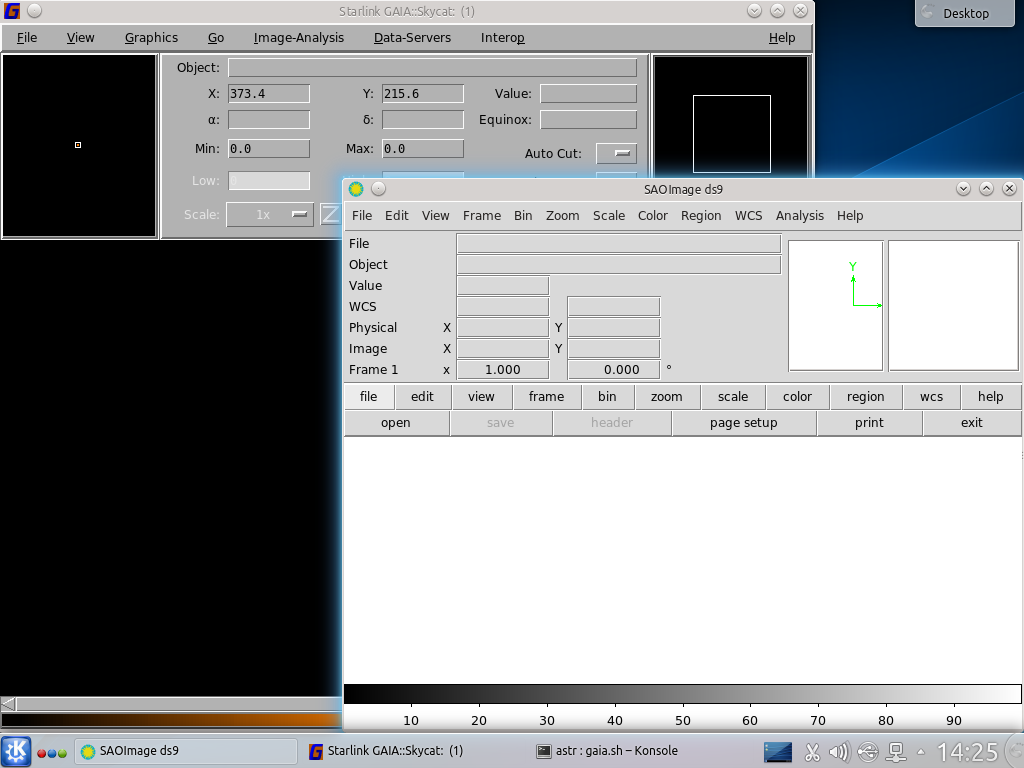
Task: Switch to Starlink GAIA::Skycat taskbar entry
Action: pyautogui.click(x=385, y=751)
